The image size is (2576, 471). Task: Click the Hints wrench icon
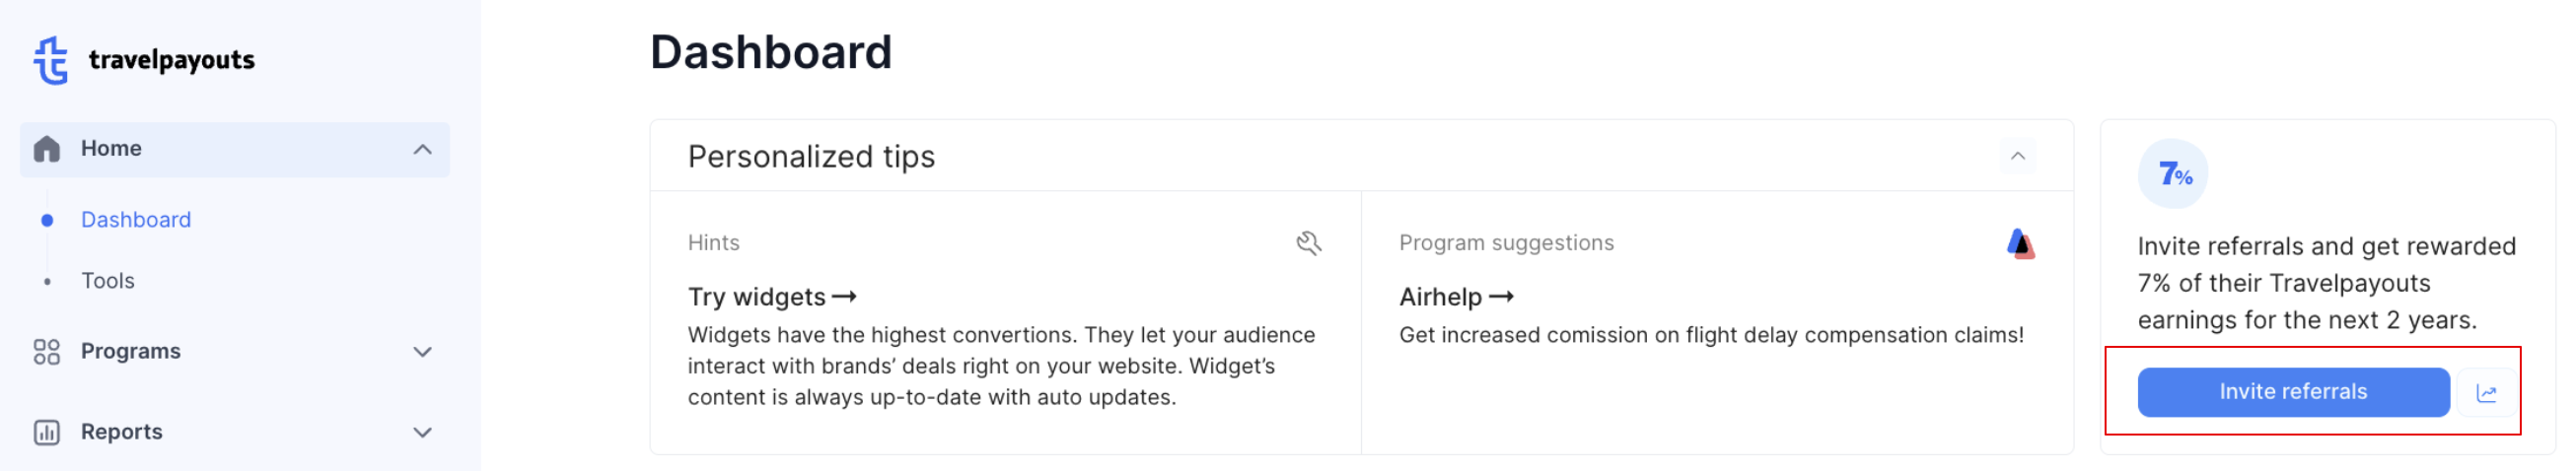[x=1309, y=243]
